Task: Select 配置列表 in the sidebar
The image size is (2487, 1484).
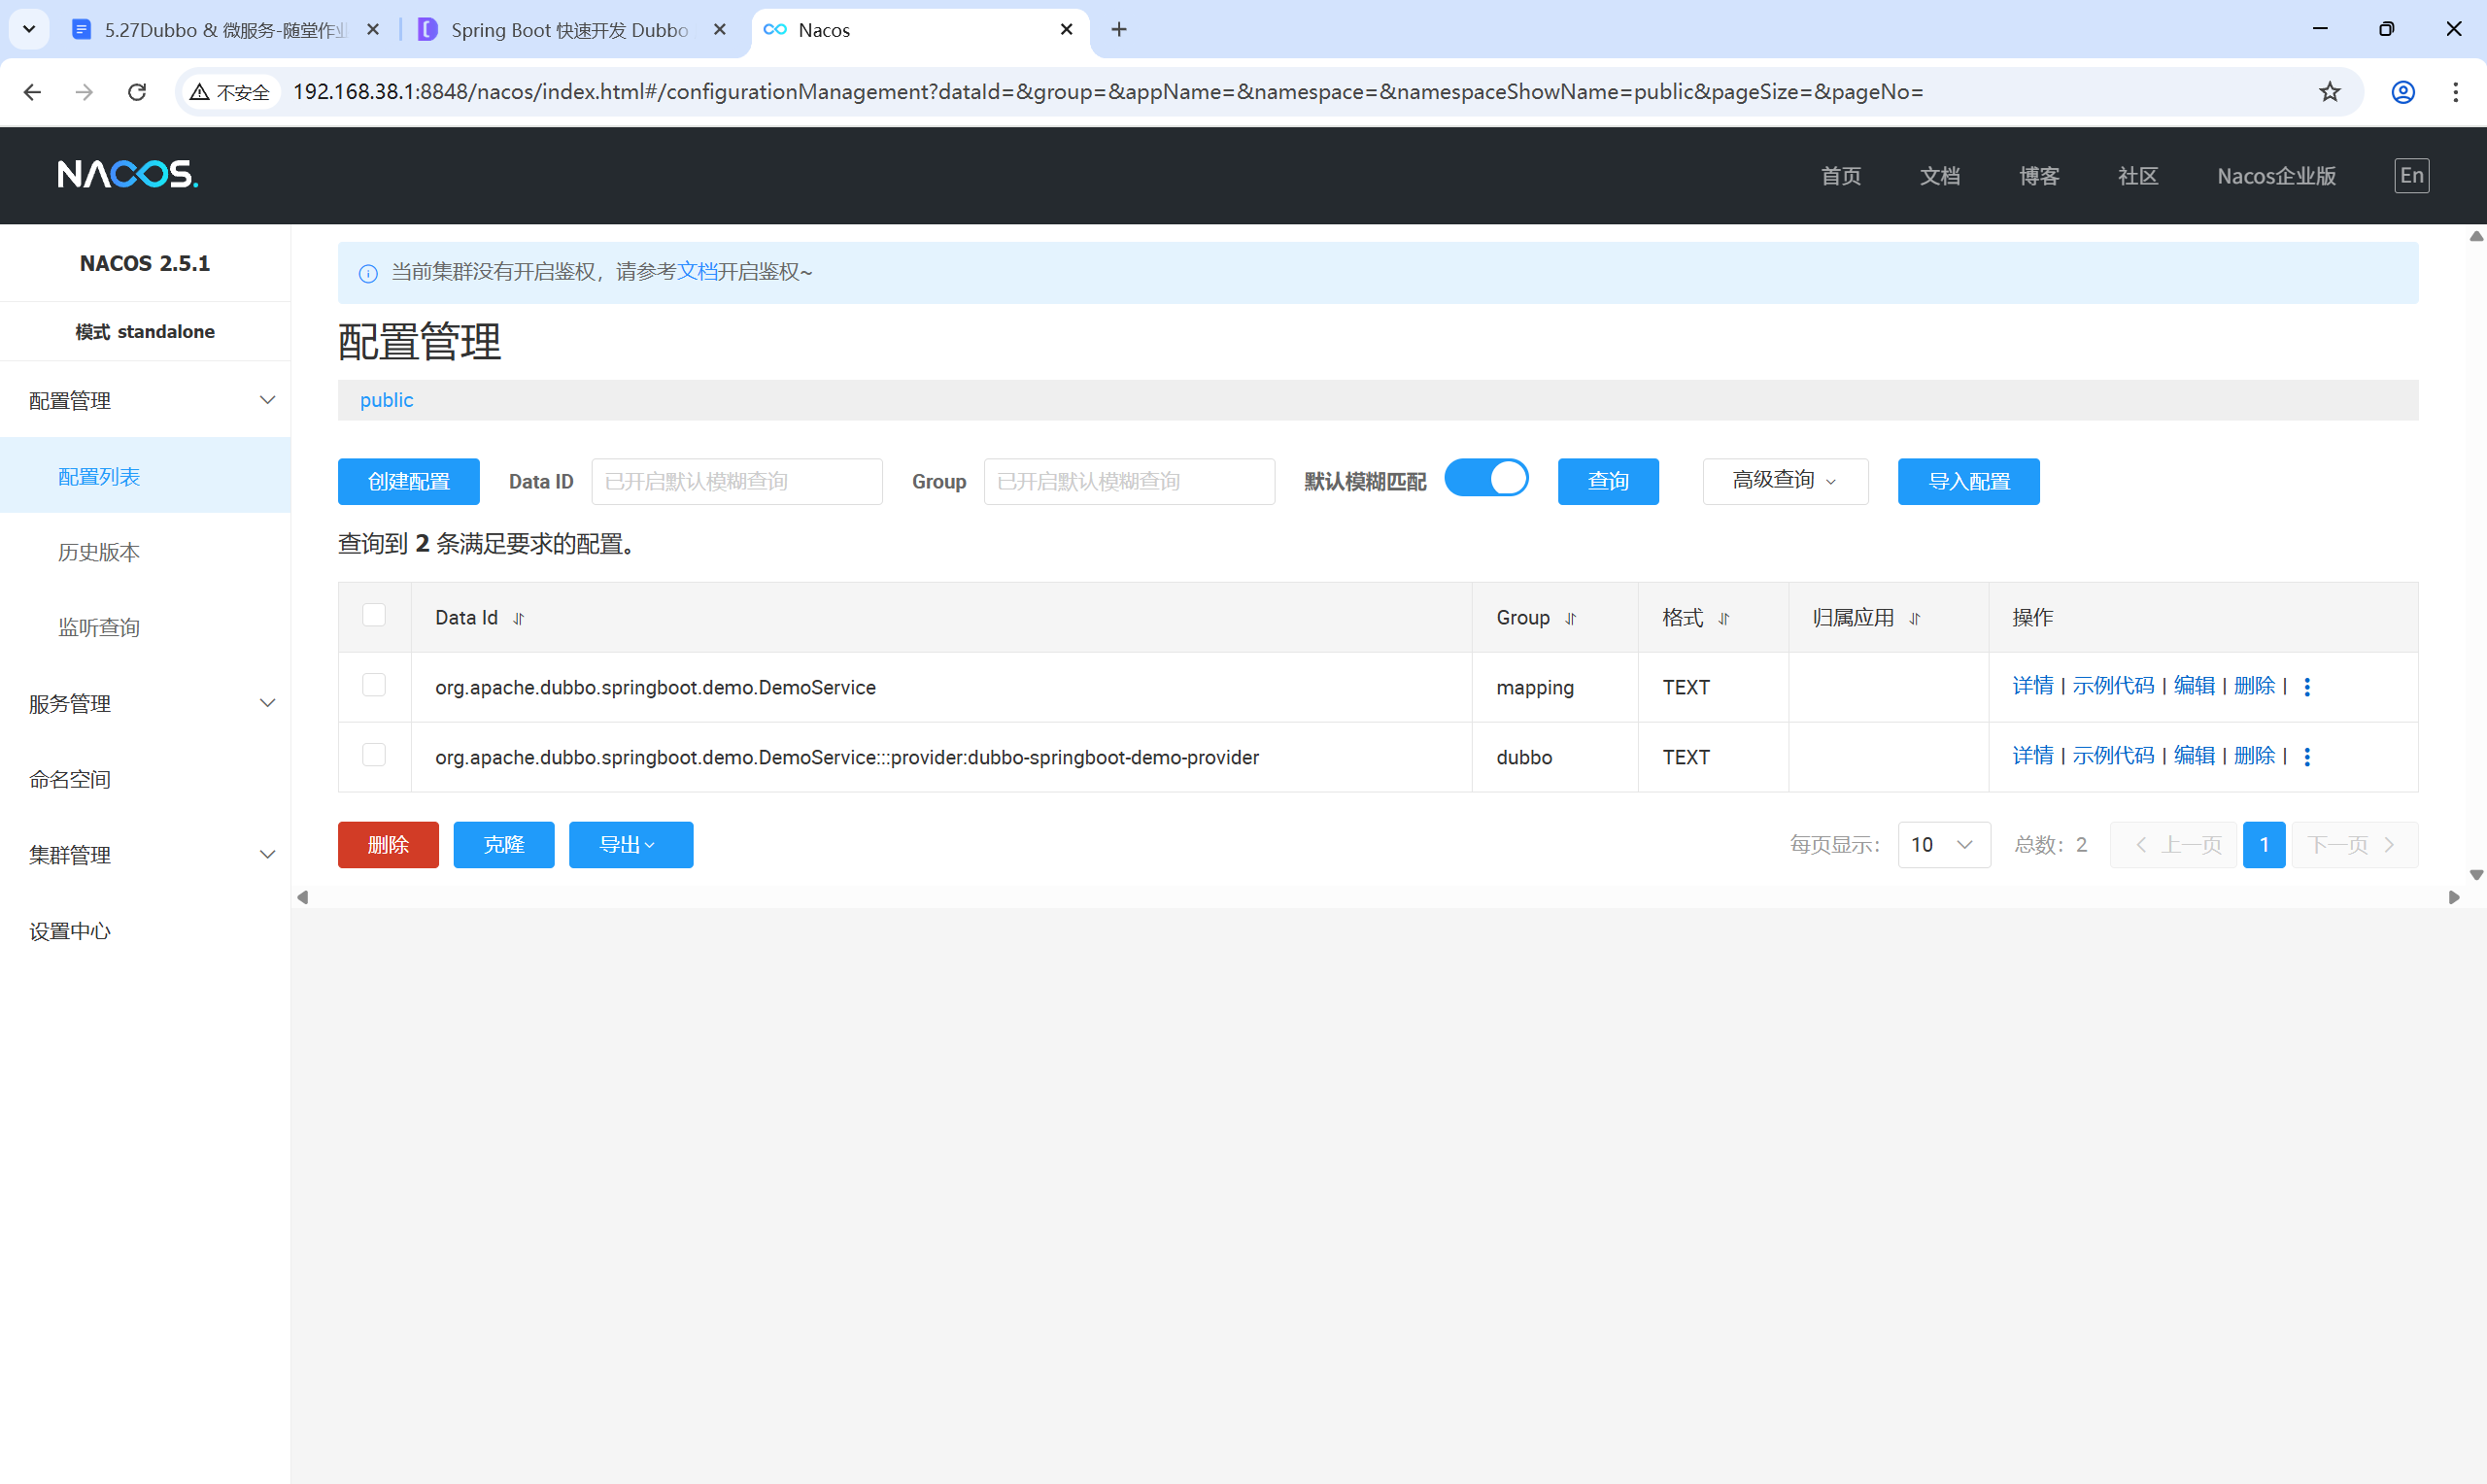Action: (146, 476)
